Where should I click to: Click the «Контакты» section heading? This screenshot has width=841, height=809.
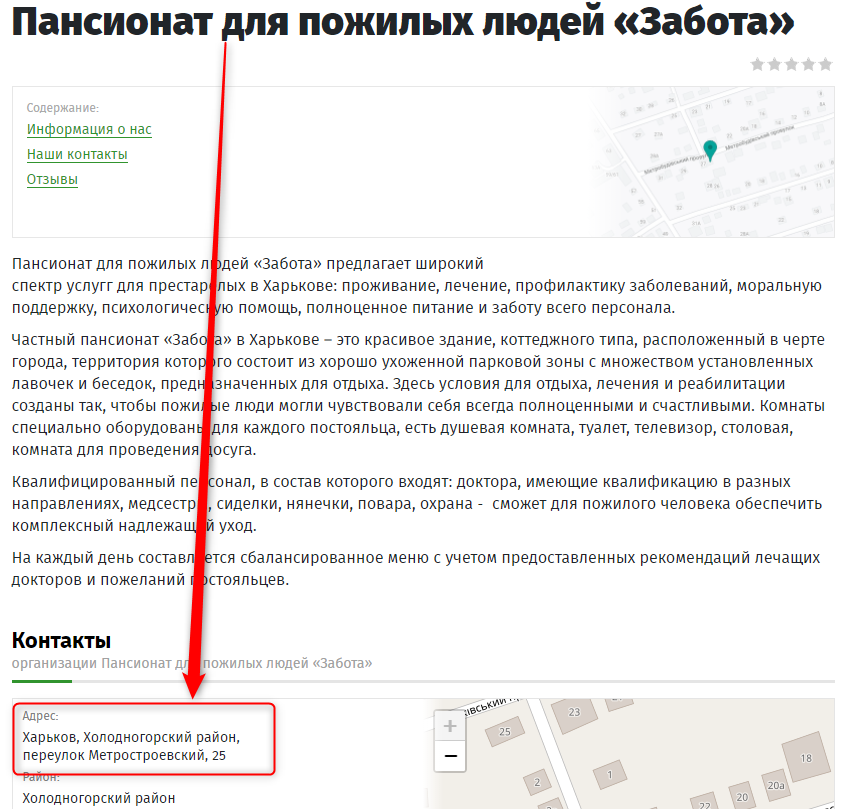[x=61, y=640]
